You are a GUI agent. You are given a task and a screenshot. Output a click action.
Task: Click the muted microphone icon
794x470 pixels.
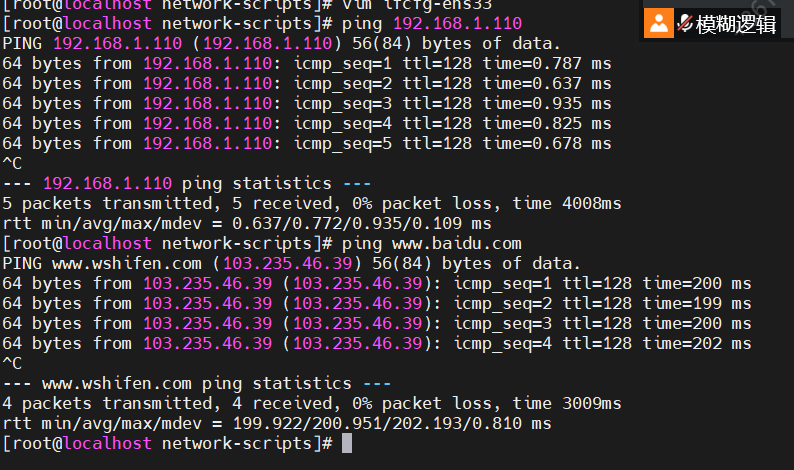pos(685,23)
